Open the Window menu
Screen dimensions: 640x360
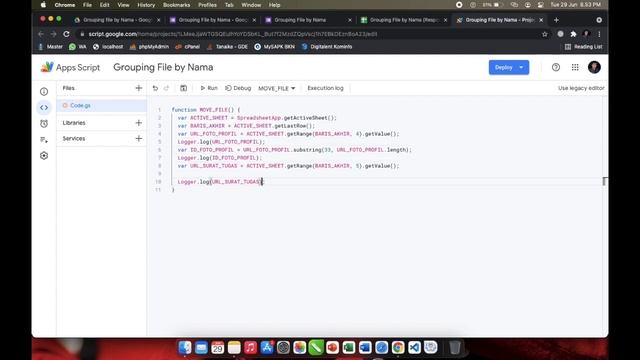tap(251, 5)
